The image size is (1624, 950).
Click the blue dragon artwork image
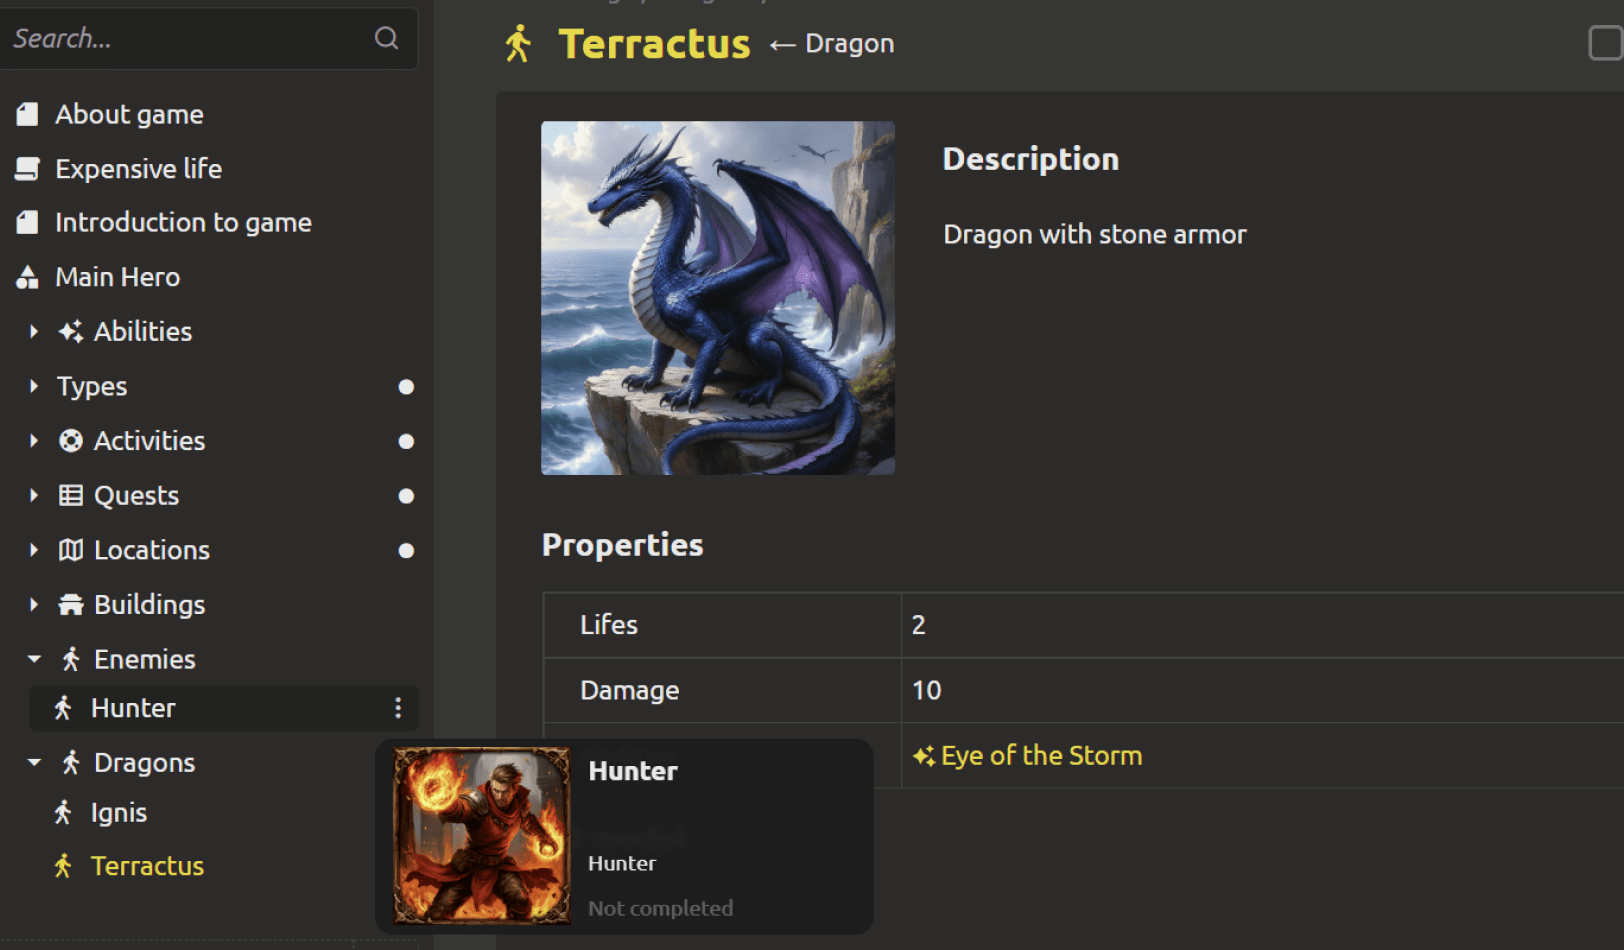718,298
